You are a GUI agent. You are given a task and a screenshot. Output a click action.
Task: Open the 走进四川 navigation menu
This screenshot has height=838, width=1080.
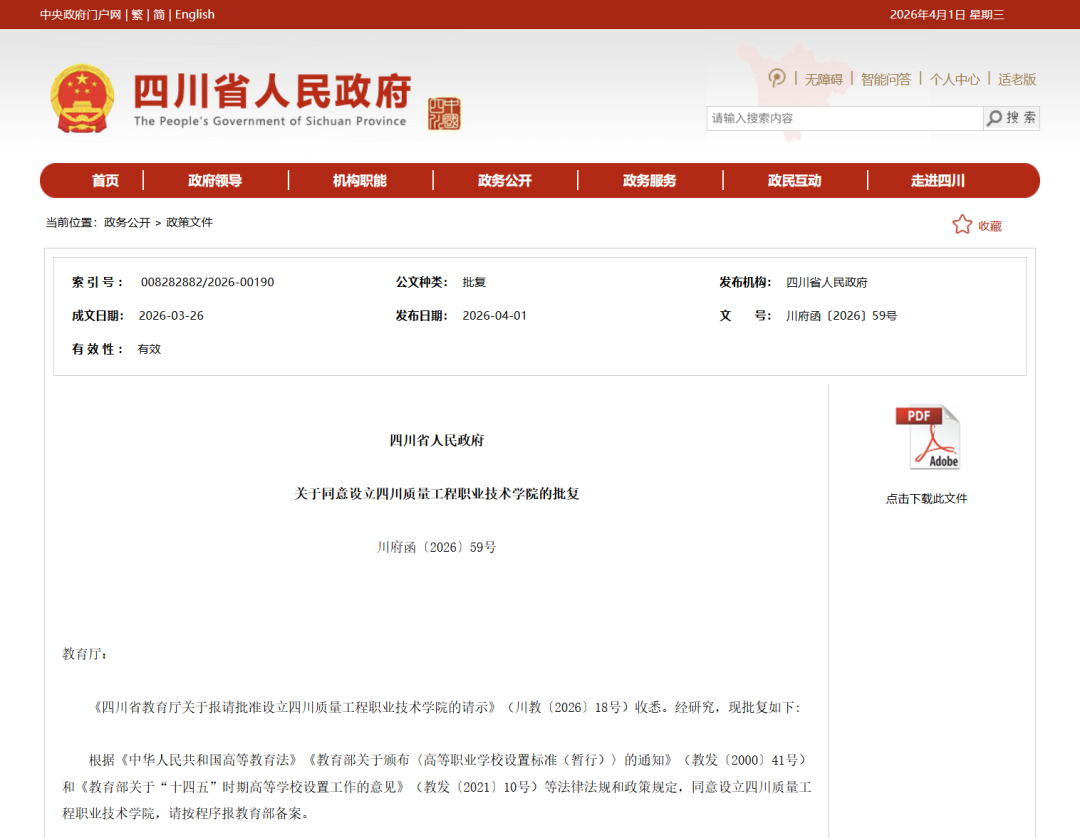(x=938, y=180)
